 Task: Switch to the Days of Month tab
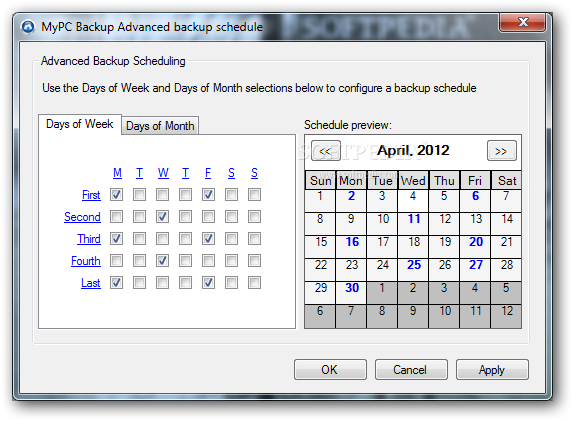point(160,126)
